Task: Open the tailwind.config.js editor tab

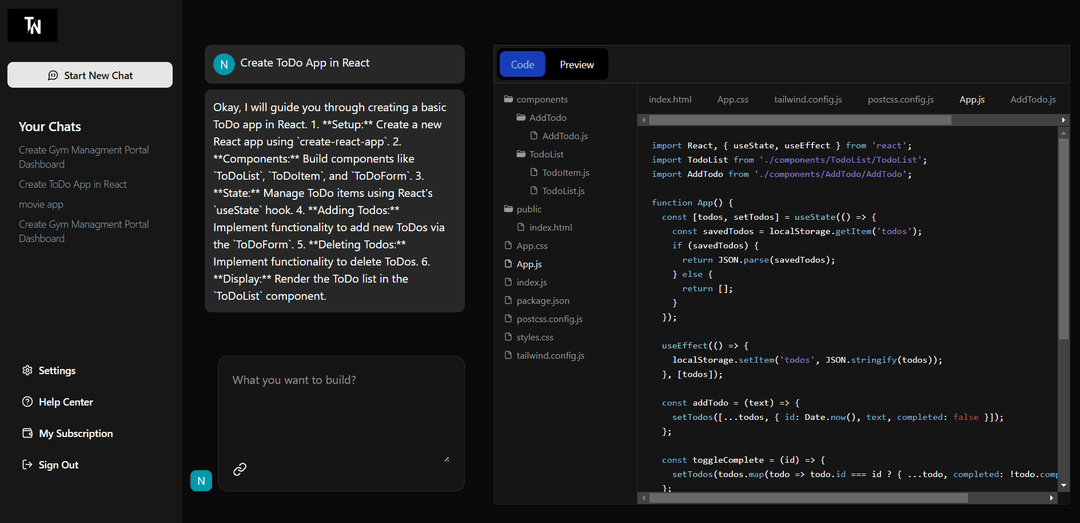Action: (808, 99)
